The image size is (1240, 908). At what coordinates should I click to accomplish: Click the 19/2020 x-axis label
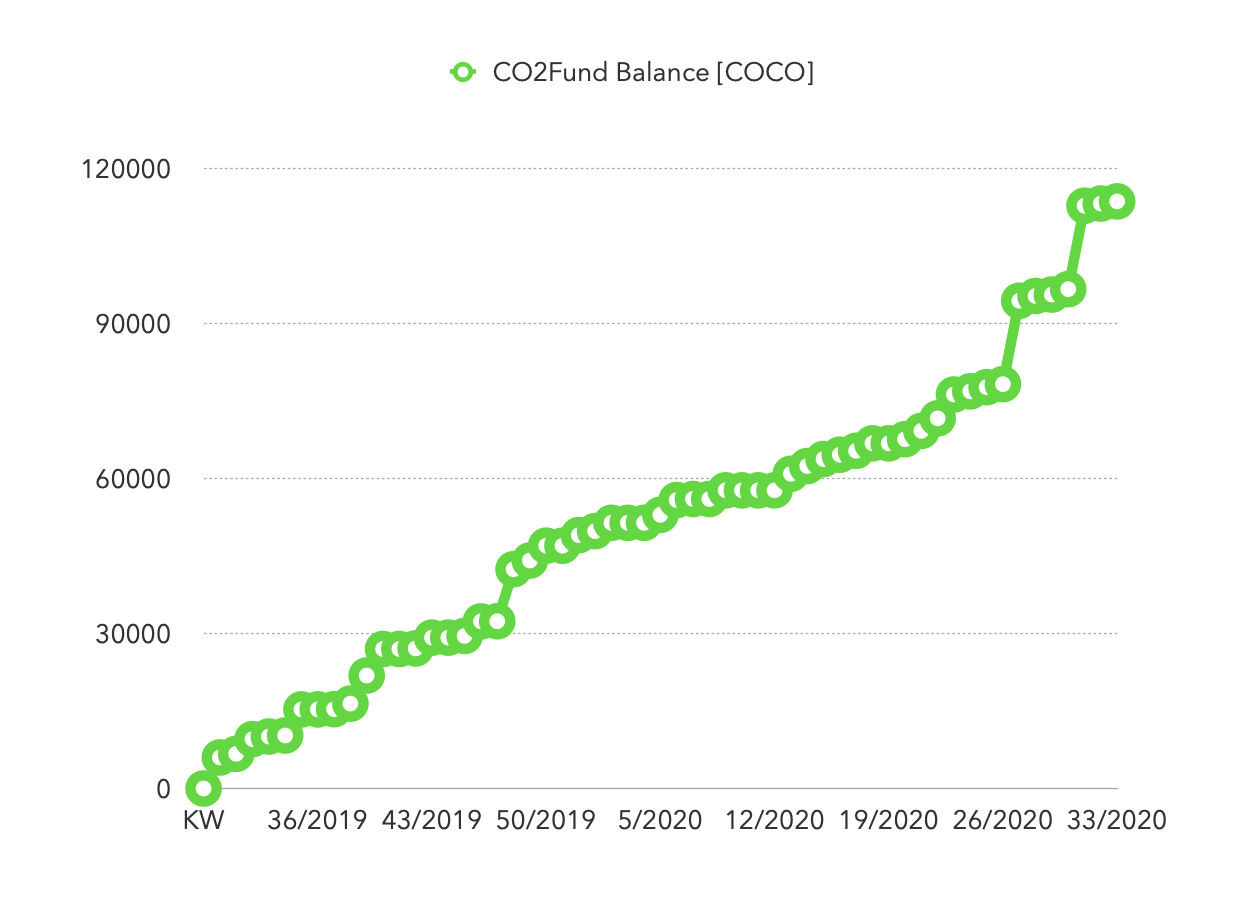tap(889, 821)
